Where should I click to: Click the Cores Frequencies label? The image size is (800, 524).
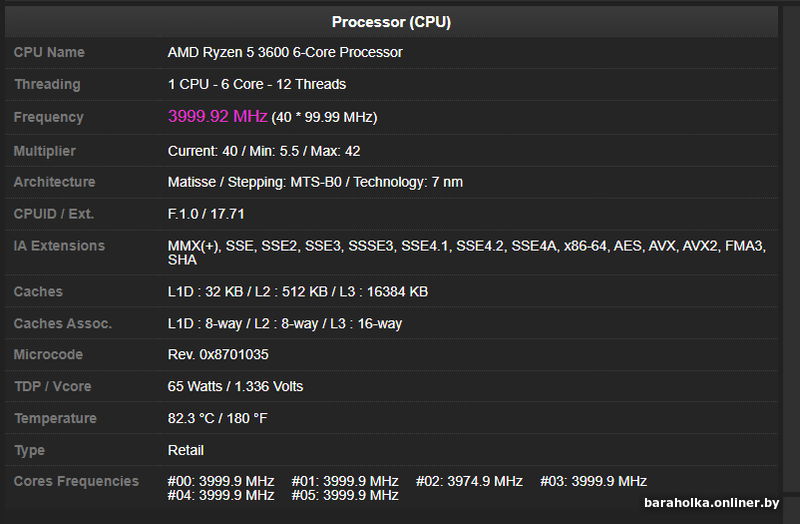point(76,481)
